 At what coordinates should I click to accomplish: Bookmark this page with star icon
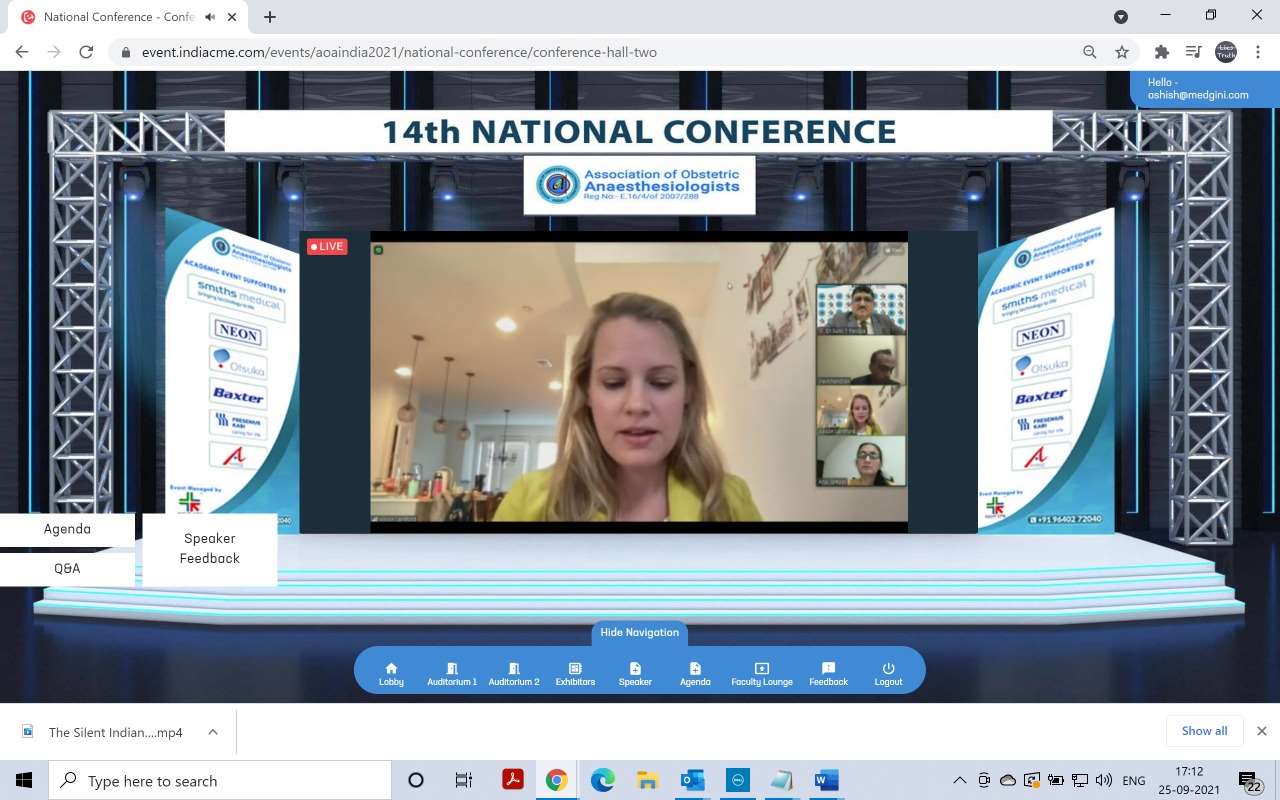(x=1122, y=52)
